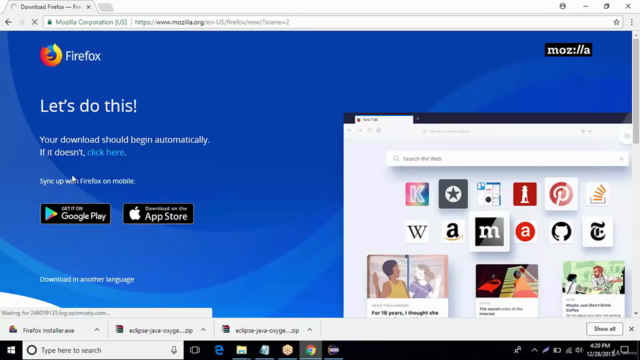Image resolution: width=640 pixels, height=360 pixels.
Task: Click the Wikipedia tile in preview
Action: click(417, 231)
